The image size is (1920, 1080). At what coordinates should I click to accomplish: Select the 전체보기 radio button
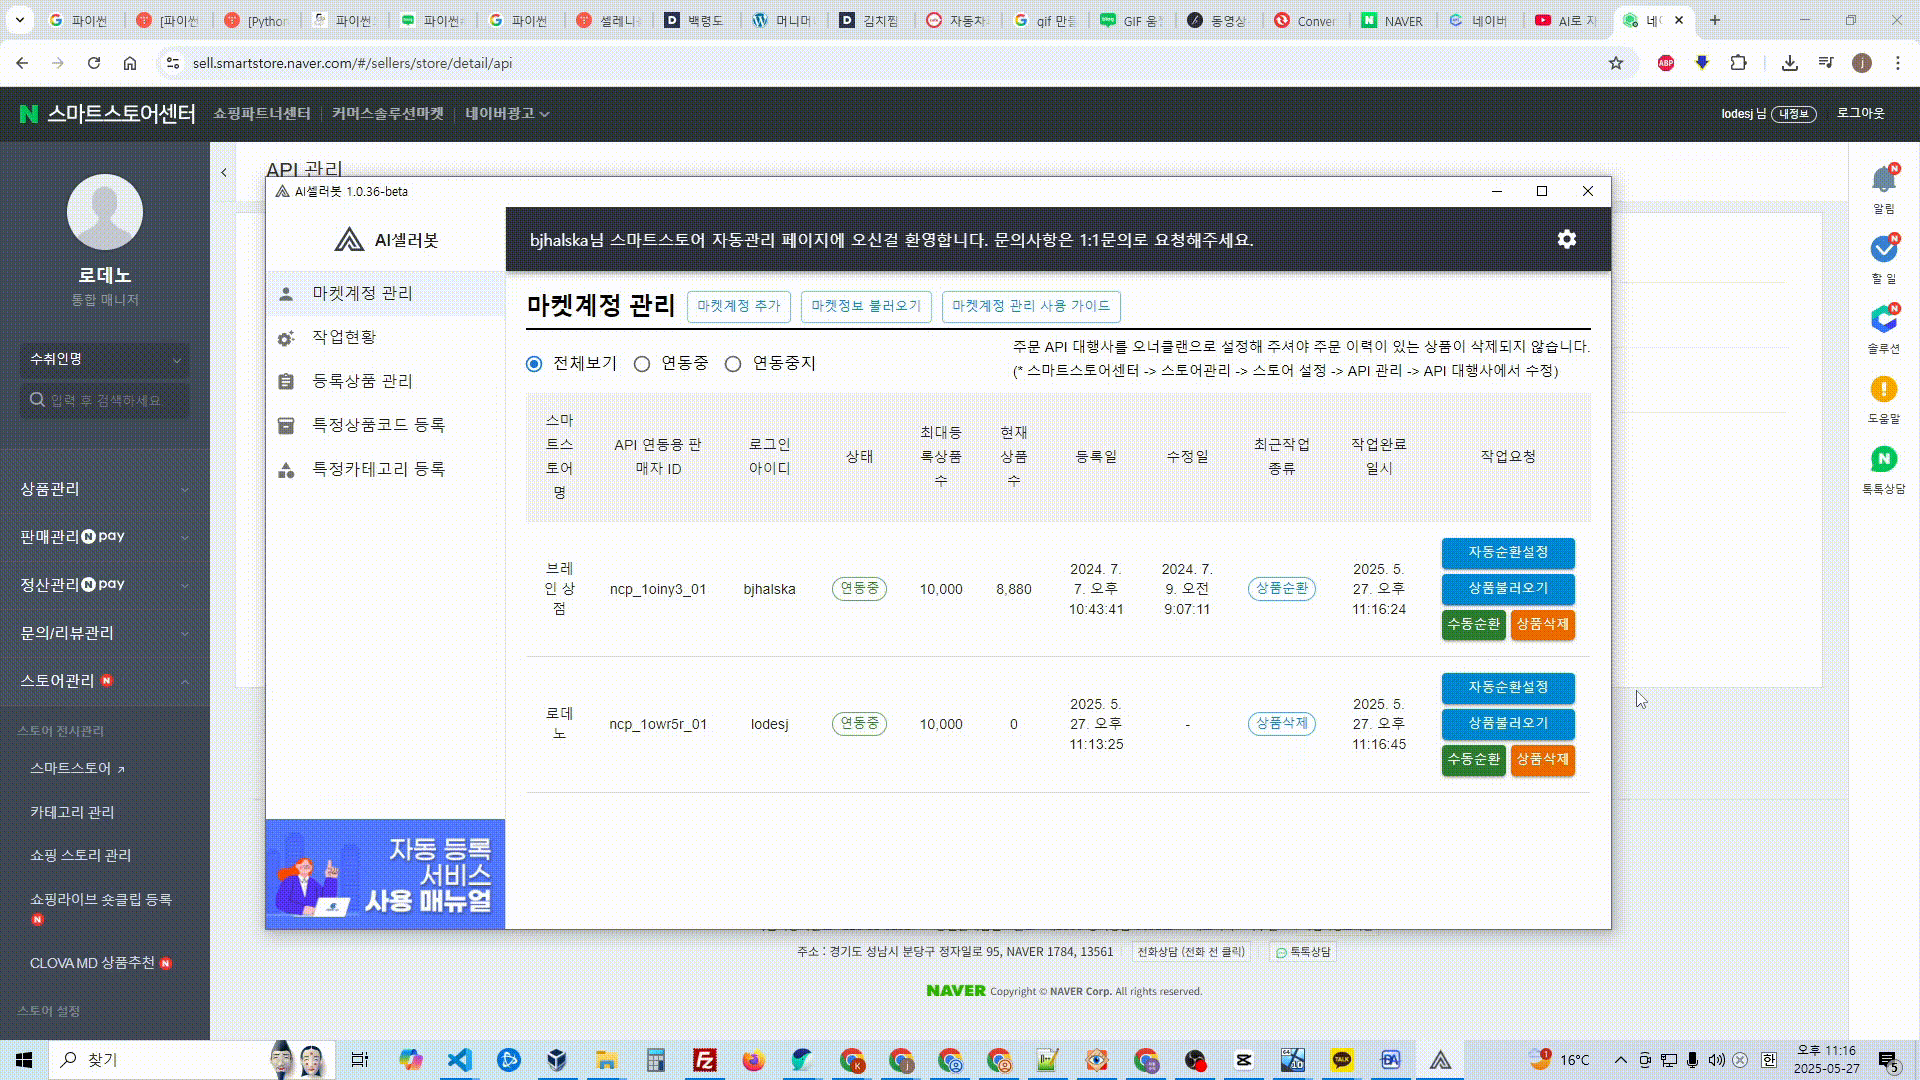coord(534,364)
